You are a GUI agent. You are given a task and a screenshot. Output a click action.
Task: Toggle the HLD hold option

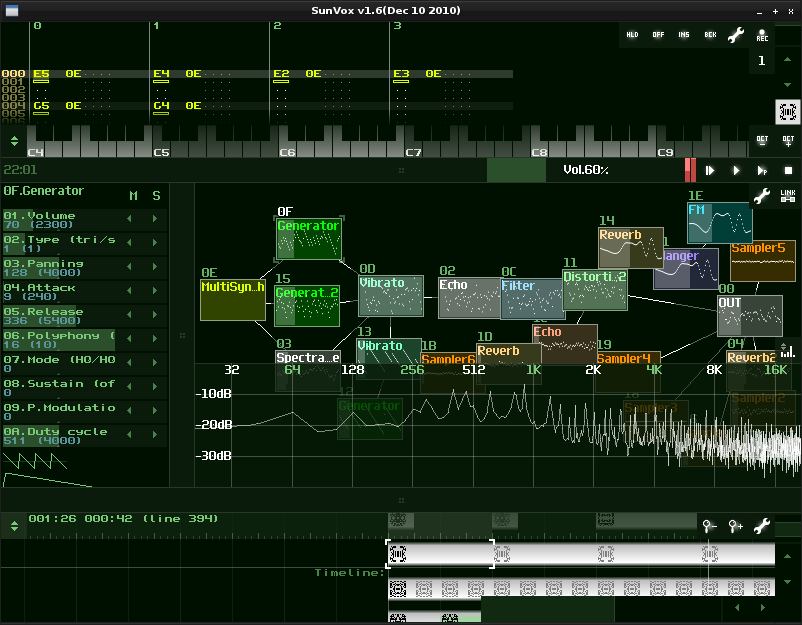(632, 35)
